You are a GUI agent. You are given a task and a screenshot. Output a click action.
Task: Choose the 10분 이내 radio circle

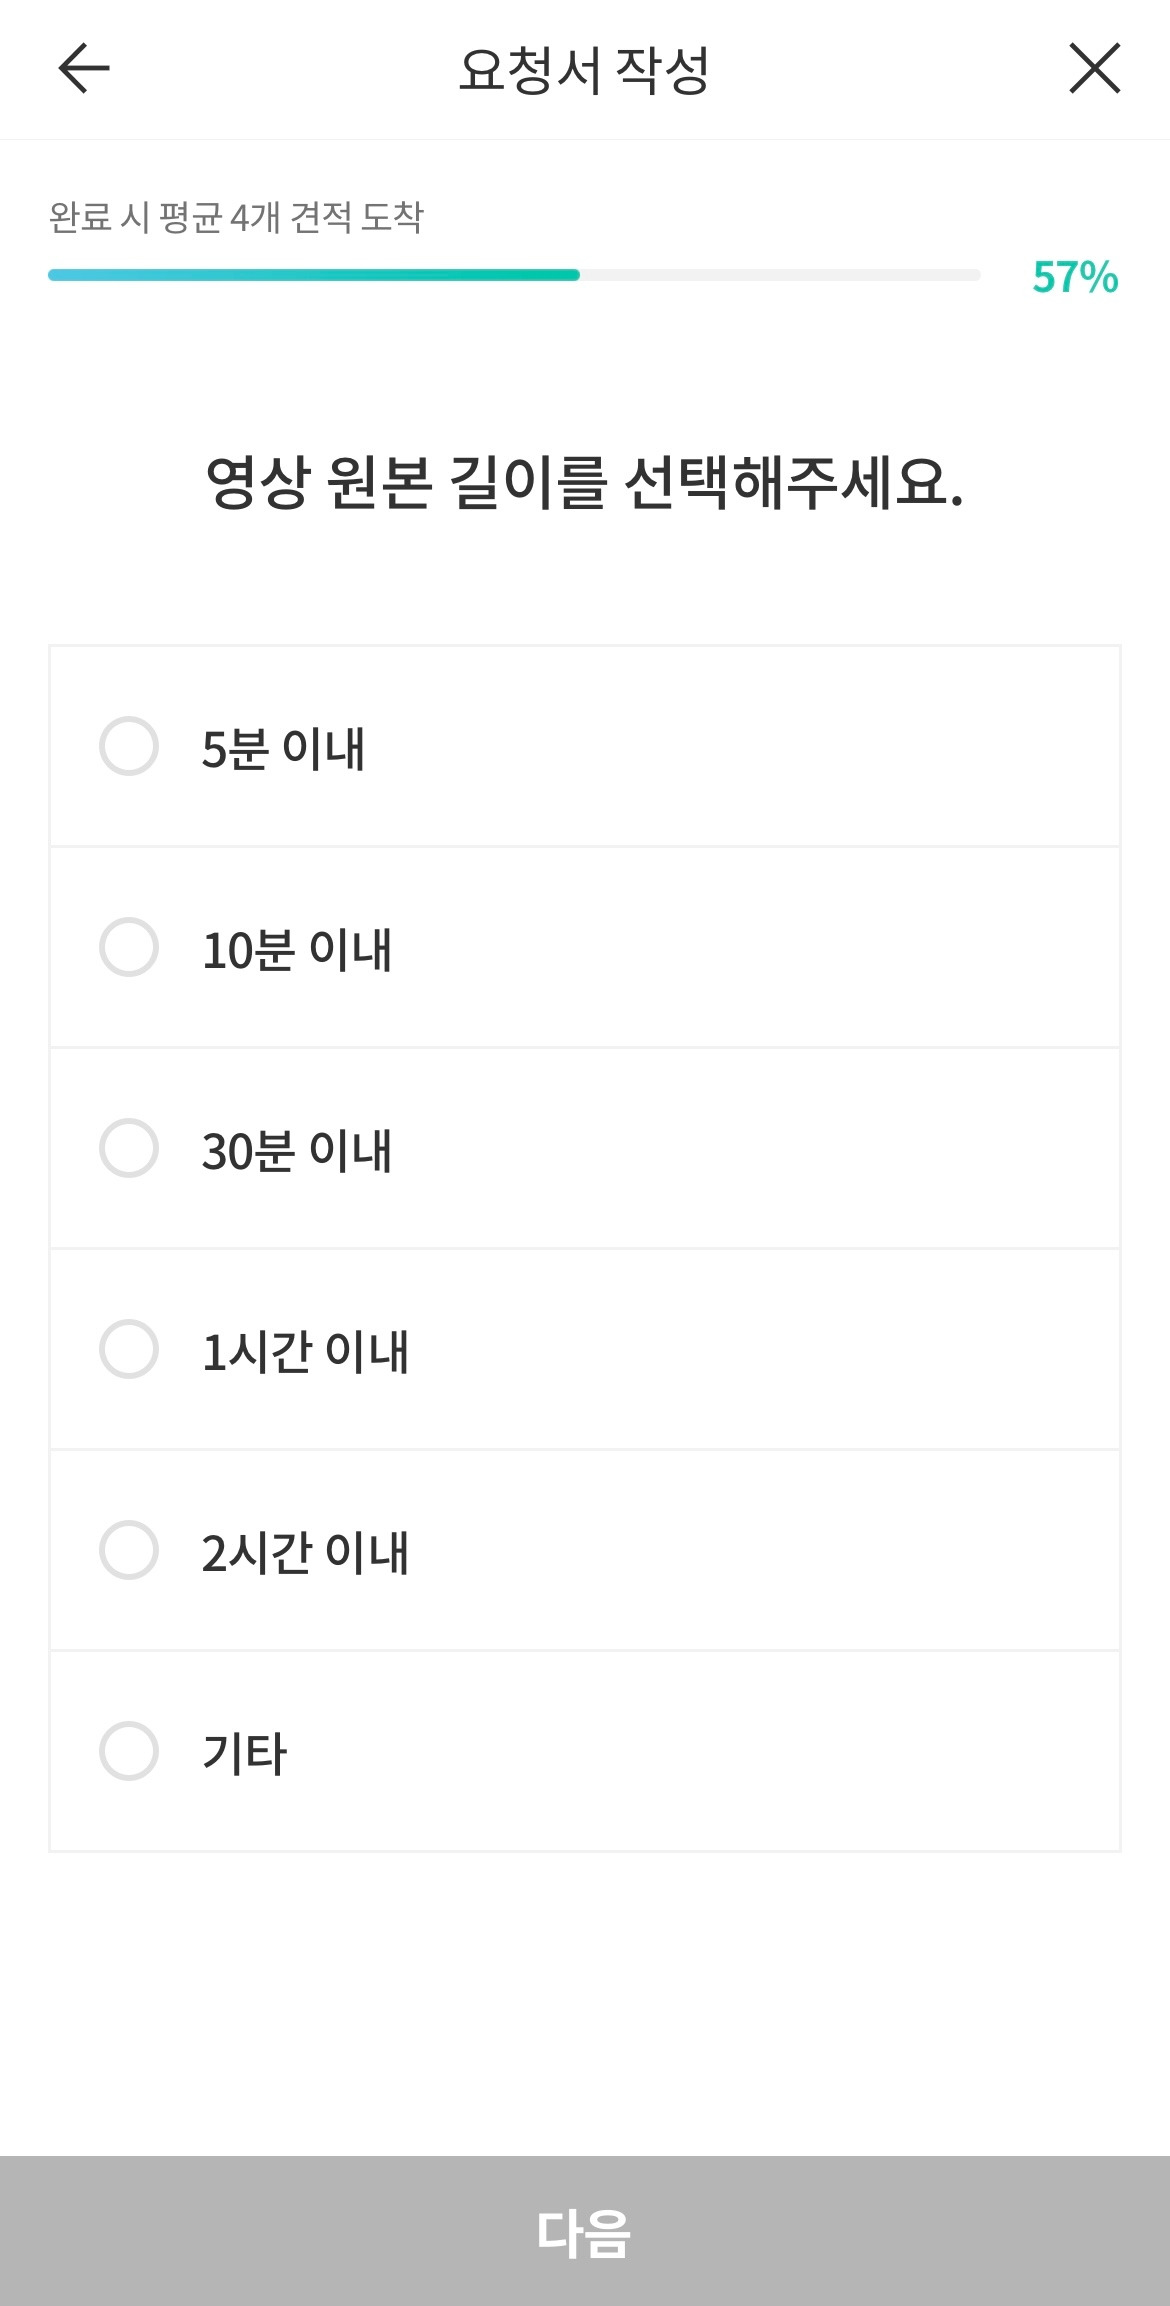pyautogui.click(x=129, y=947)
